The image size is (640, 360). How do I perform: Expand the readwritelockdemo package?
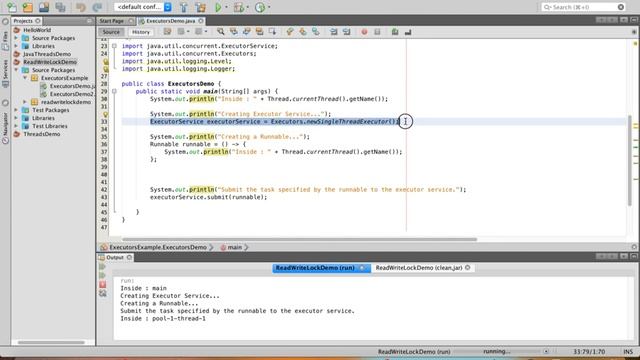25,102
